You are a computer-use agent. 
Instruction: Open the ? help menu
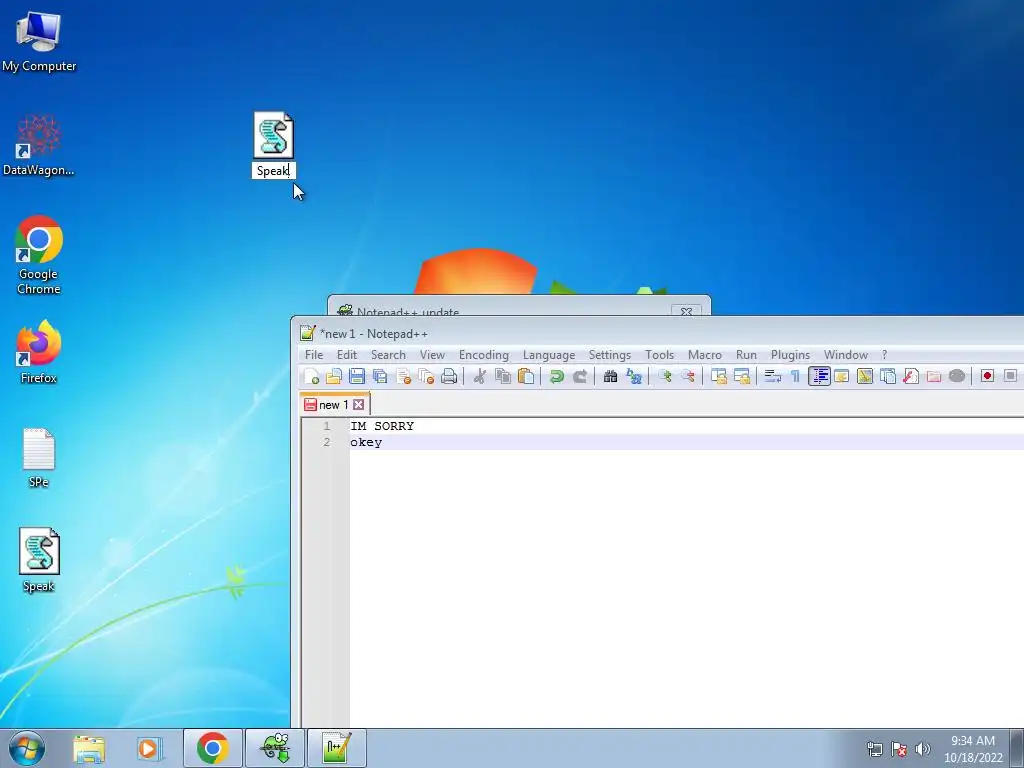click(884, 355)
